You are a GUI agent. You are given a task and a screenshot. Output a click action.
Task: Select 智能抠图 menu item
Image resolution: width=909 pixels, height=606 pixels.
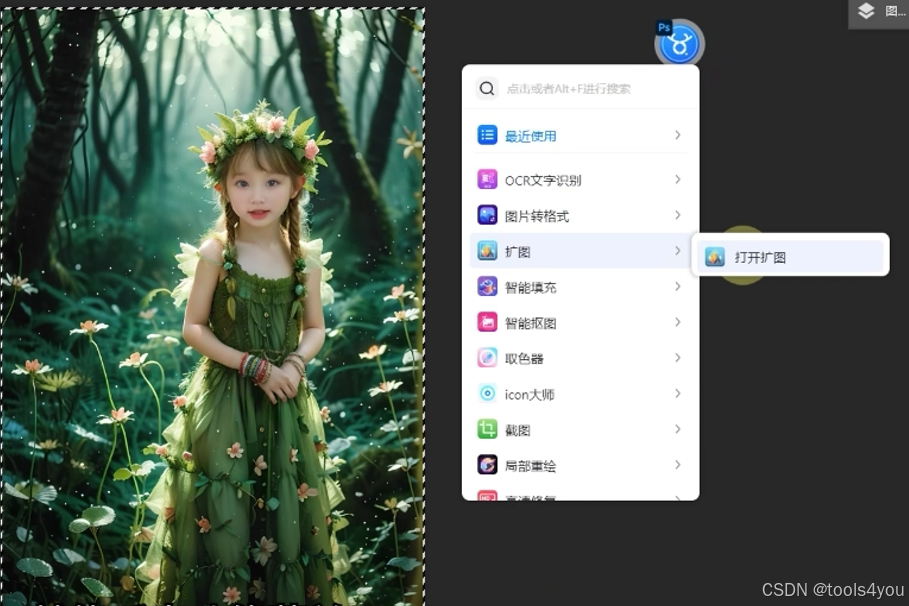tap(580, 322)
